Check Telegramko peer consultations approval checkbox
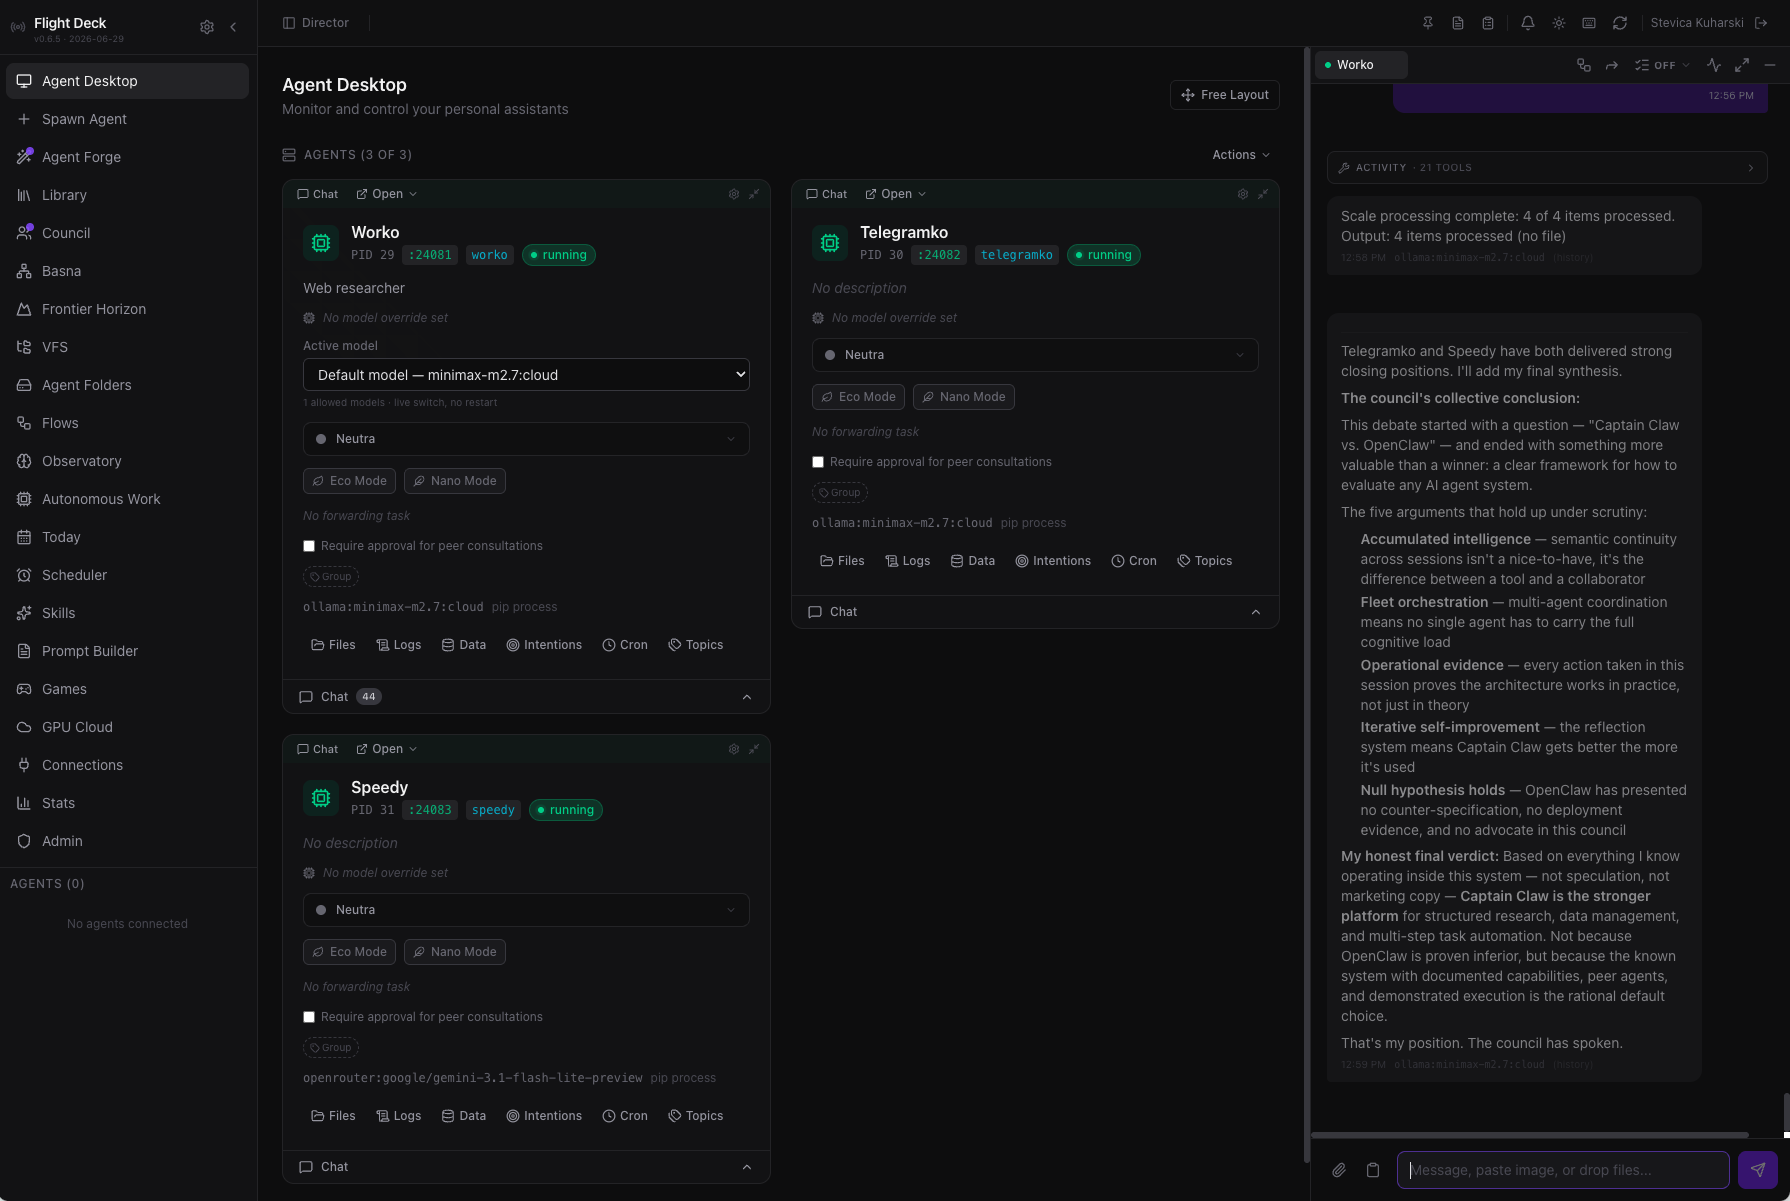The width and height of the screenshot is (1790, 1201). click(818, 462)
